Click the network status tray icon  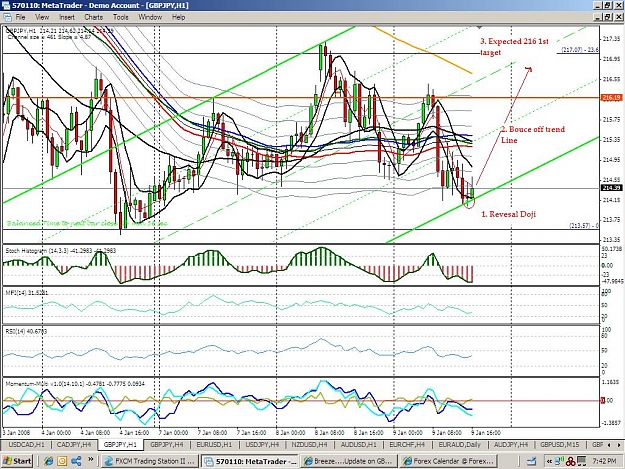560,461
